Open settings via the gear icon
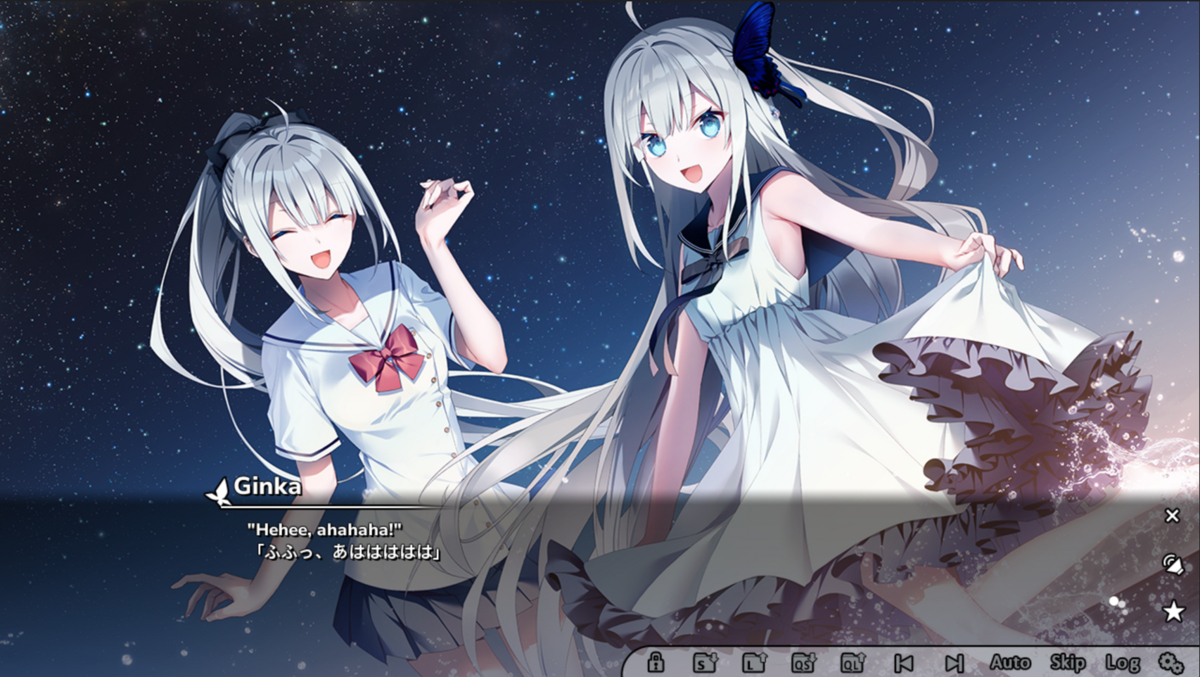Screen dimensions: 1200x677 pyautogui.click(x=1170, y=662)
